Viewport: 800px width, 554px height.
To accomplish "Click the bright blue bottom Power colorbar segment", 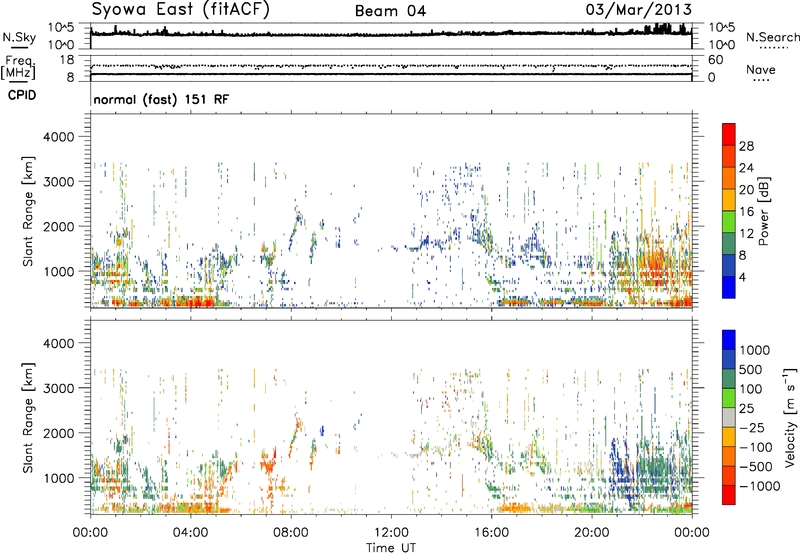I will 729,287.
